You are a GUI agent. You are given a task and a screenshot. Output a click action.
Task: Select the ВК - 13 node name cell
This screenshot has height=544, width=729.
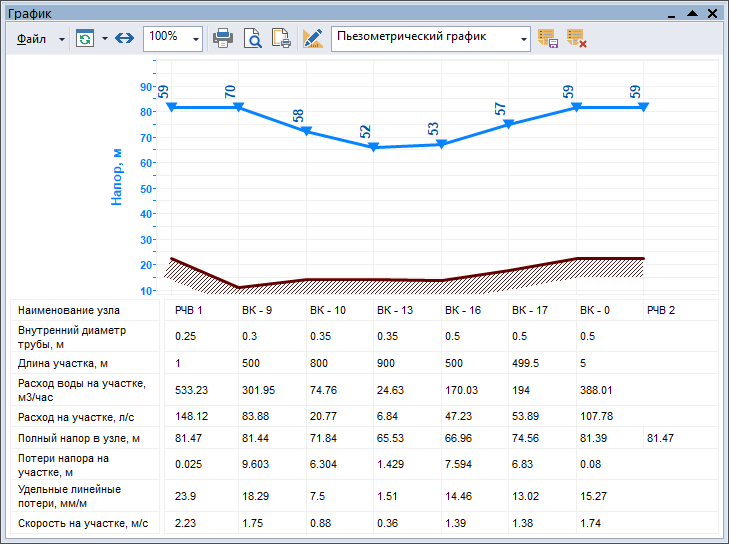click(x=394, y=311)
